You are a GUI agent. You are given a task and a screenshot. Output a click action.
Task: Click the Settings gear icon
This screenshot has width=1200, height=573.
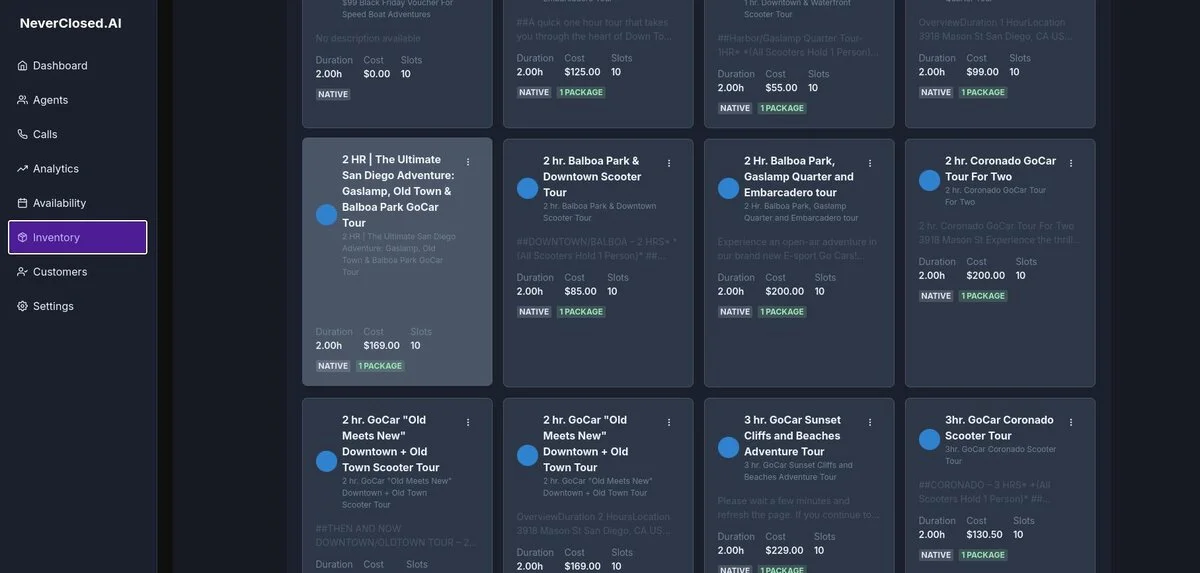[x=22, y=306]
